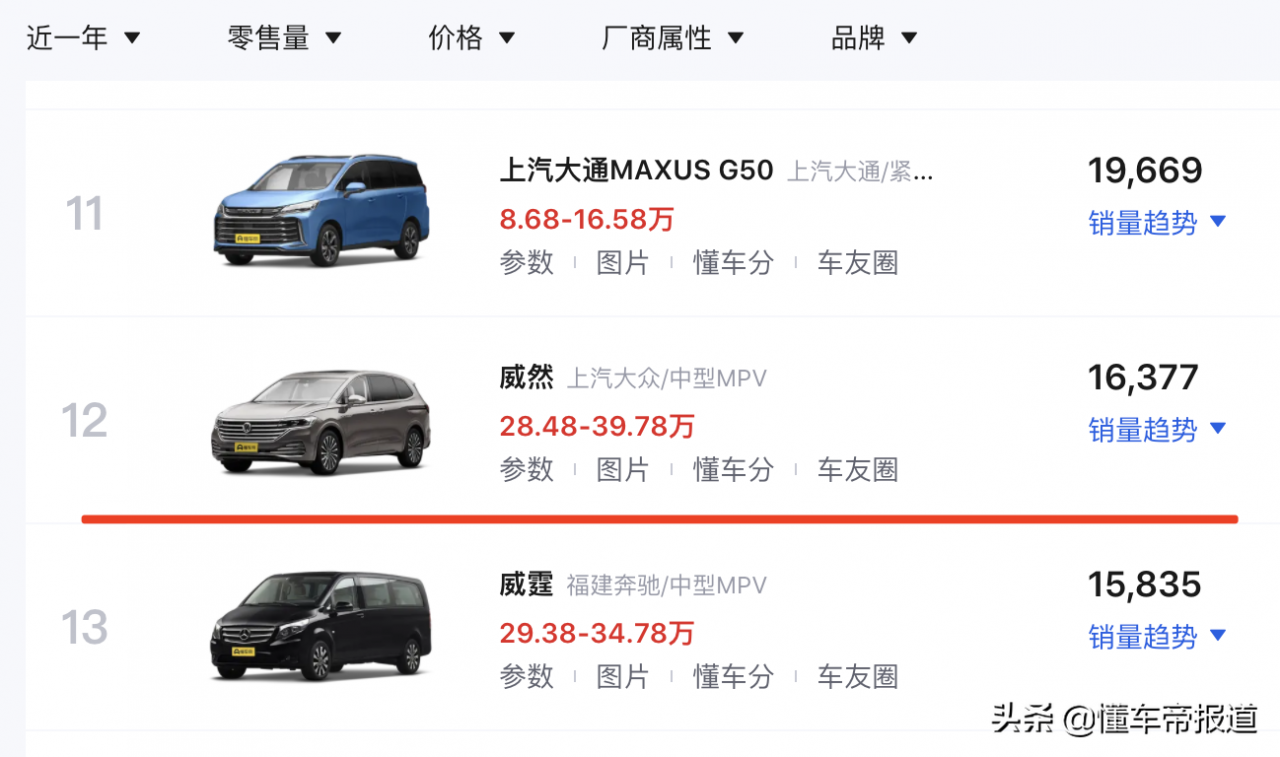Viewport: 1280px width, 757px height.
Task: Open the 价格 price filter
Action: point(472,38)
